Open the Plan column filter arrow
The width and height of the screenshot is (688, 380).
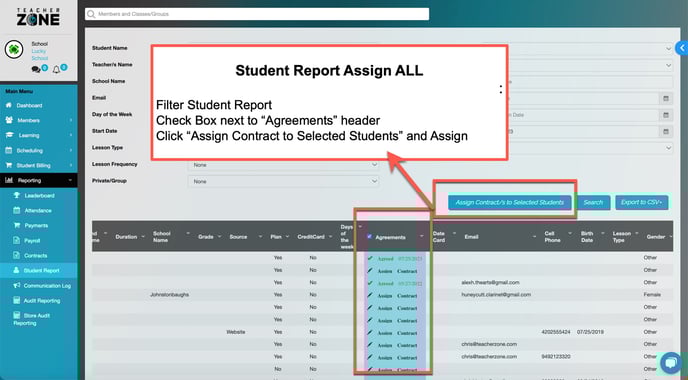pos(287,237)
